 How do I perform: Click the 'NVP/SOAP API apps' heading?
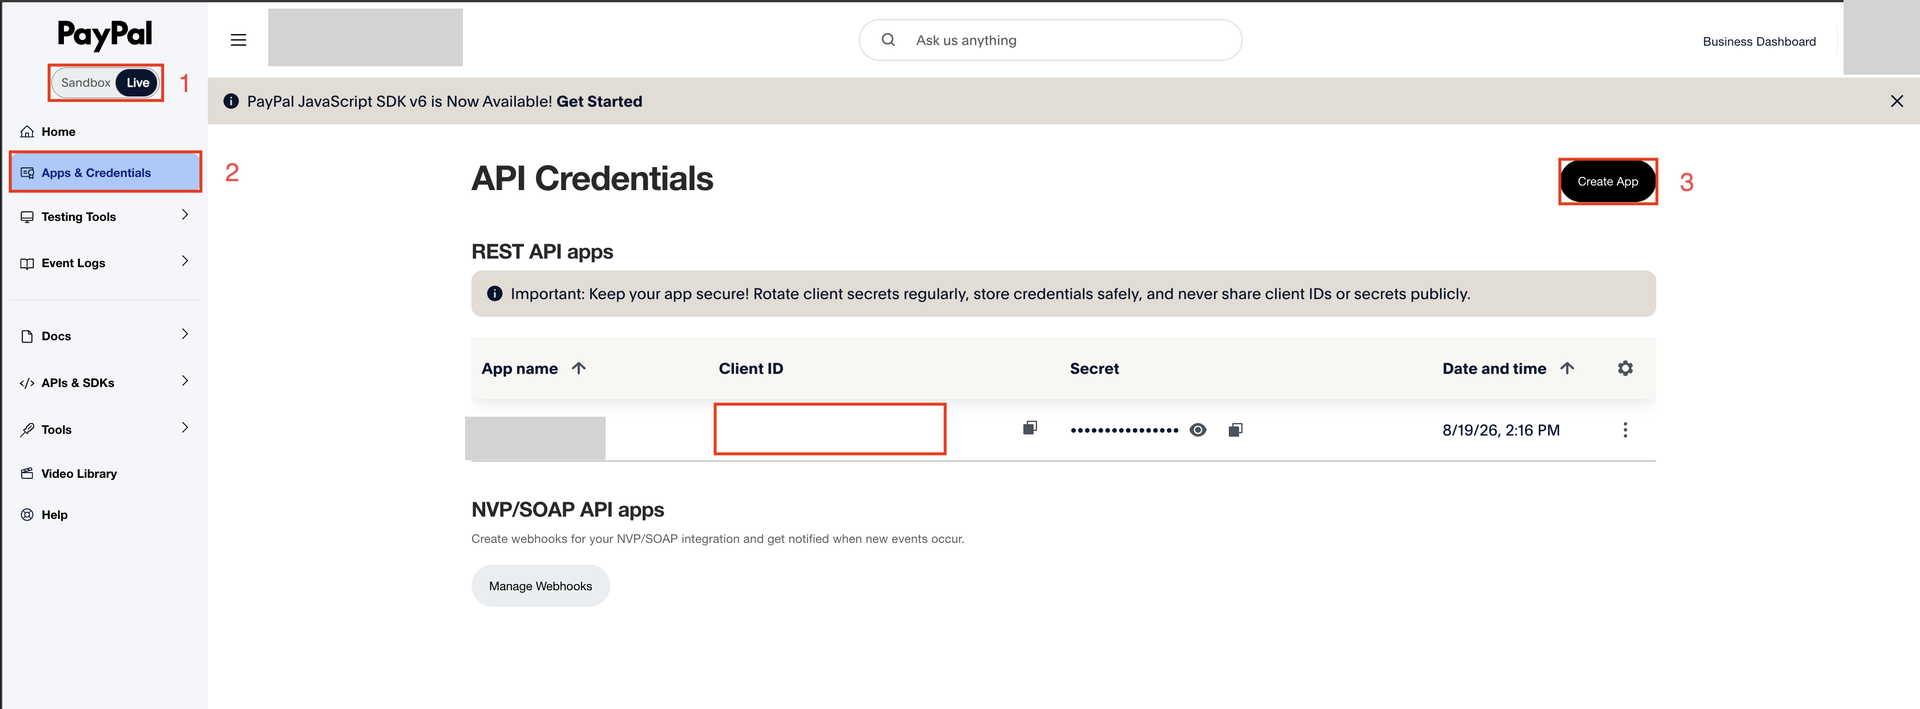[x=568, y=510]
